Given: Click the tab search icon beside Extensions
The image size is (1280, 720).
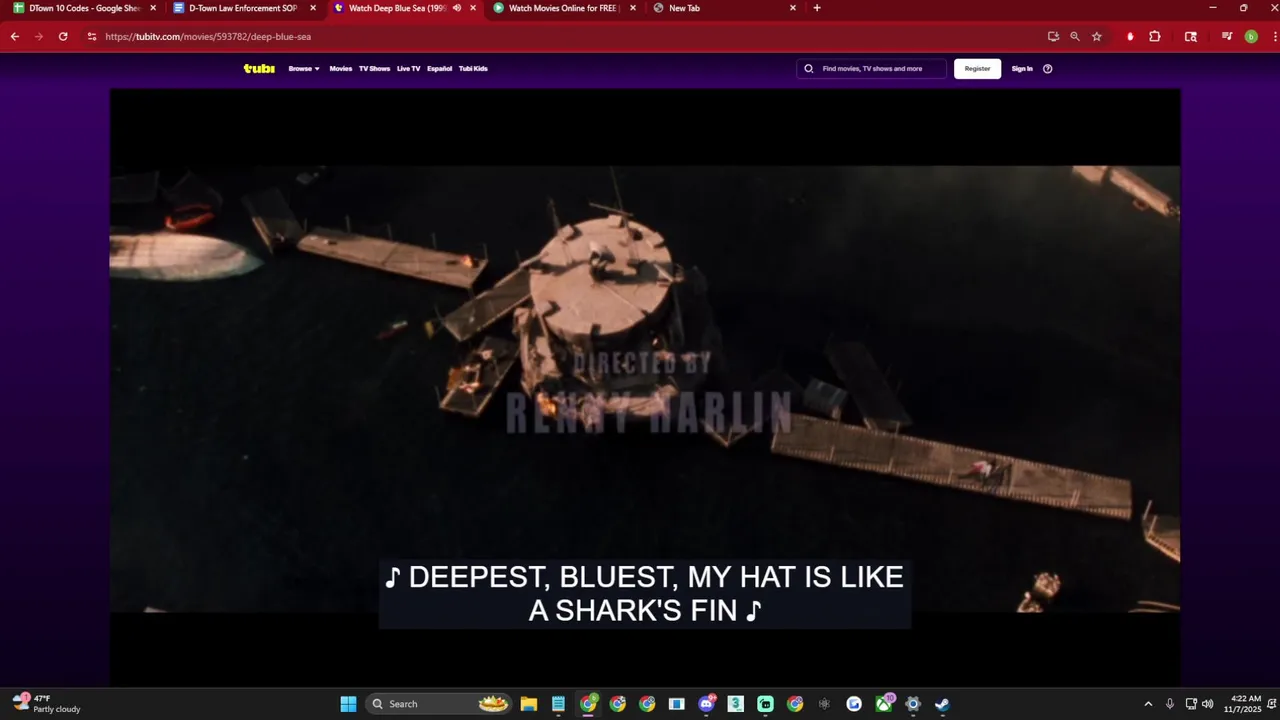Looking at the screenshot, I should point(1191,36).
